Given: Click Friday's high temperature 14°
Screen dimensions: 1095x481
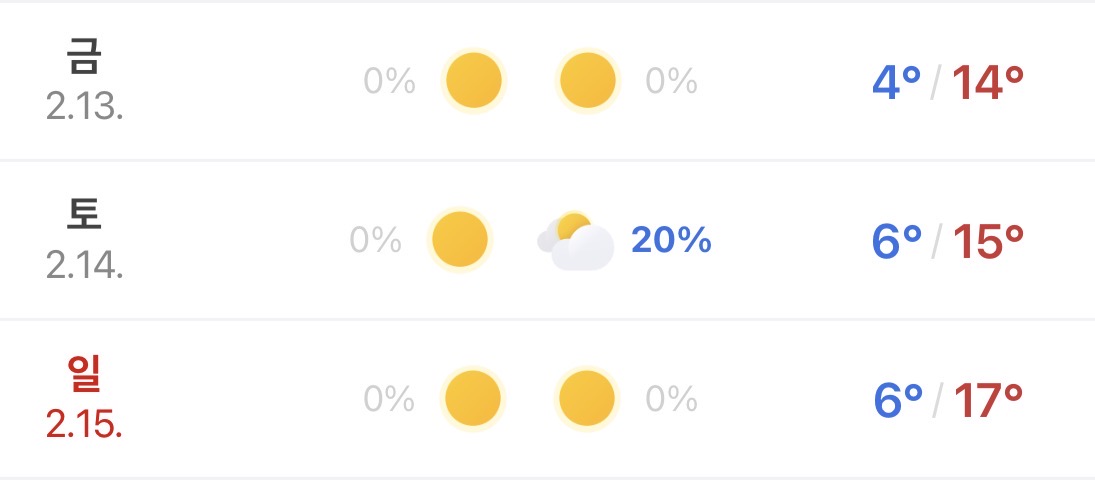Looking at the screenshot, I should 987,83.
